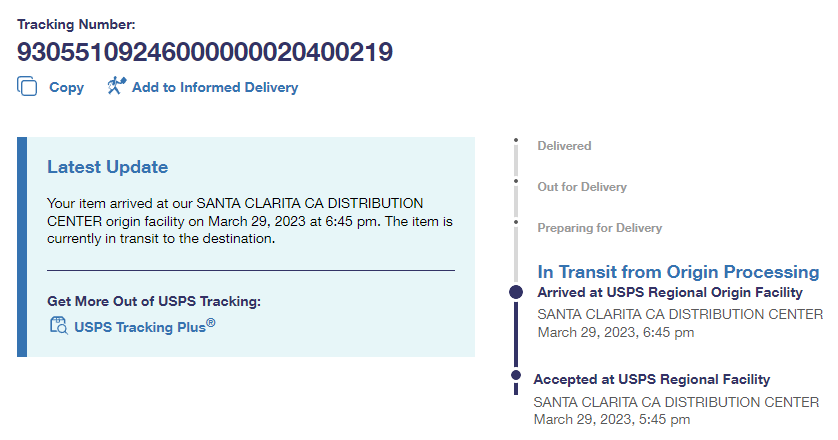
Task: Click the Informed Delivery running-mail icon
Action: pos(116,86)
